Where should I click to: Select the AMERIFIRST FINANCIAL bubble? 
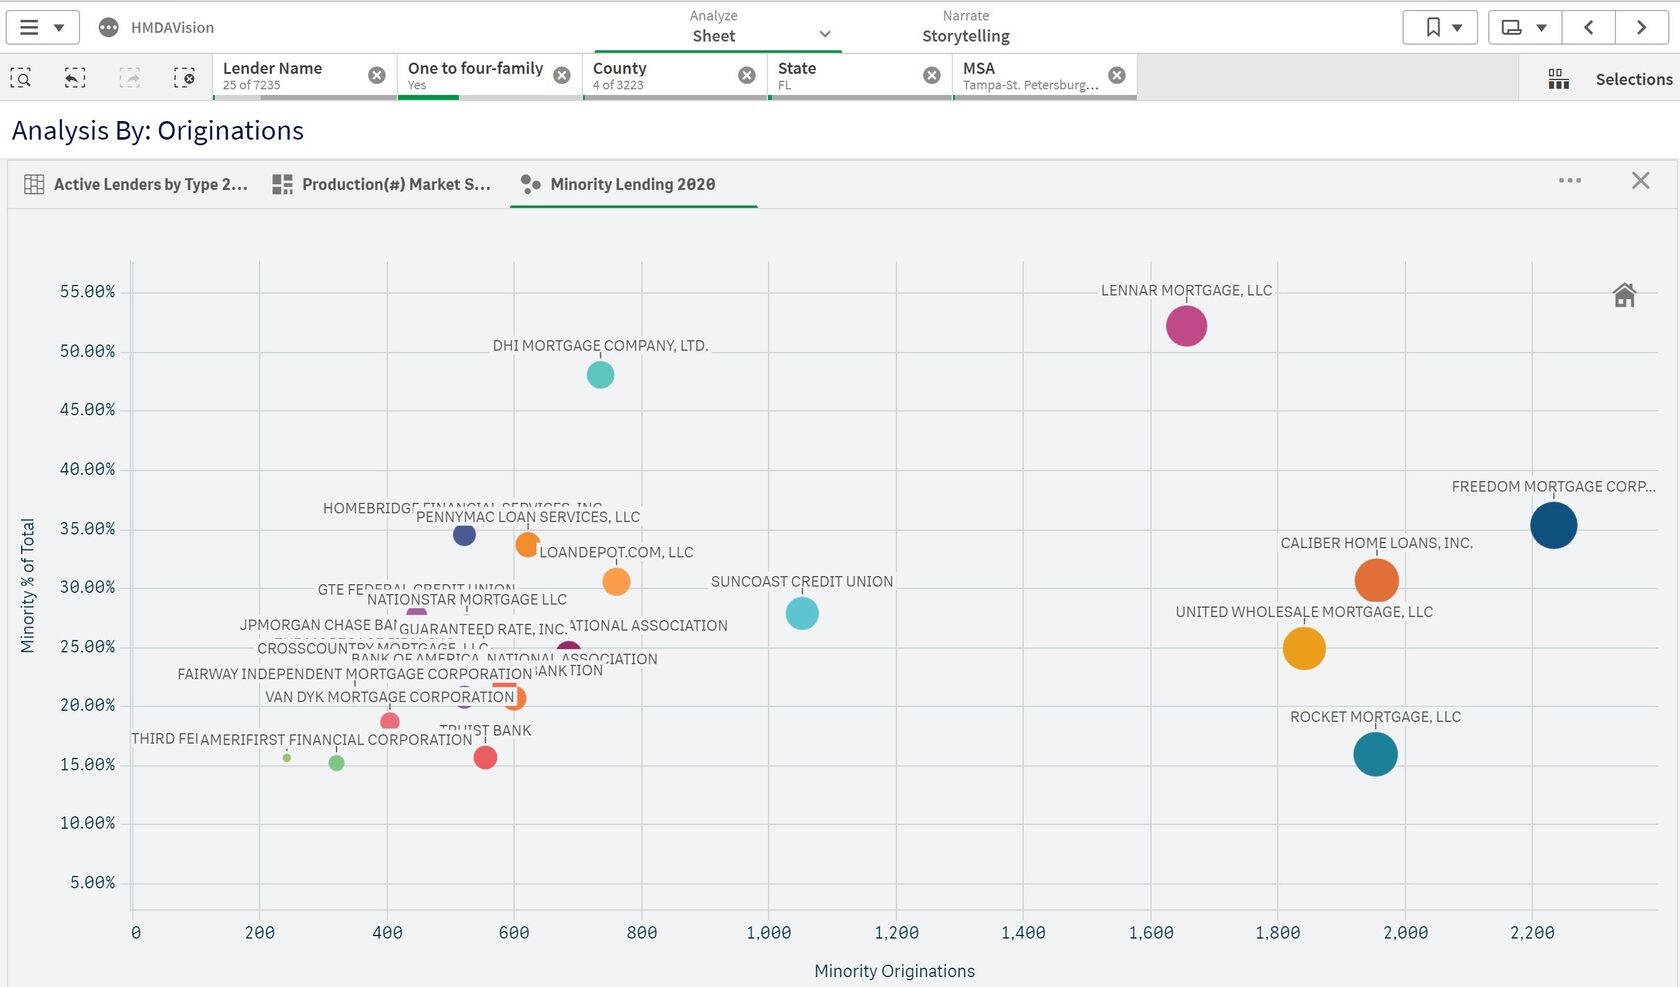tap(336, 763)
